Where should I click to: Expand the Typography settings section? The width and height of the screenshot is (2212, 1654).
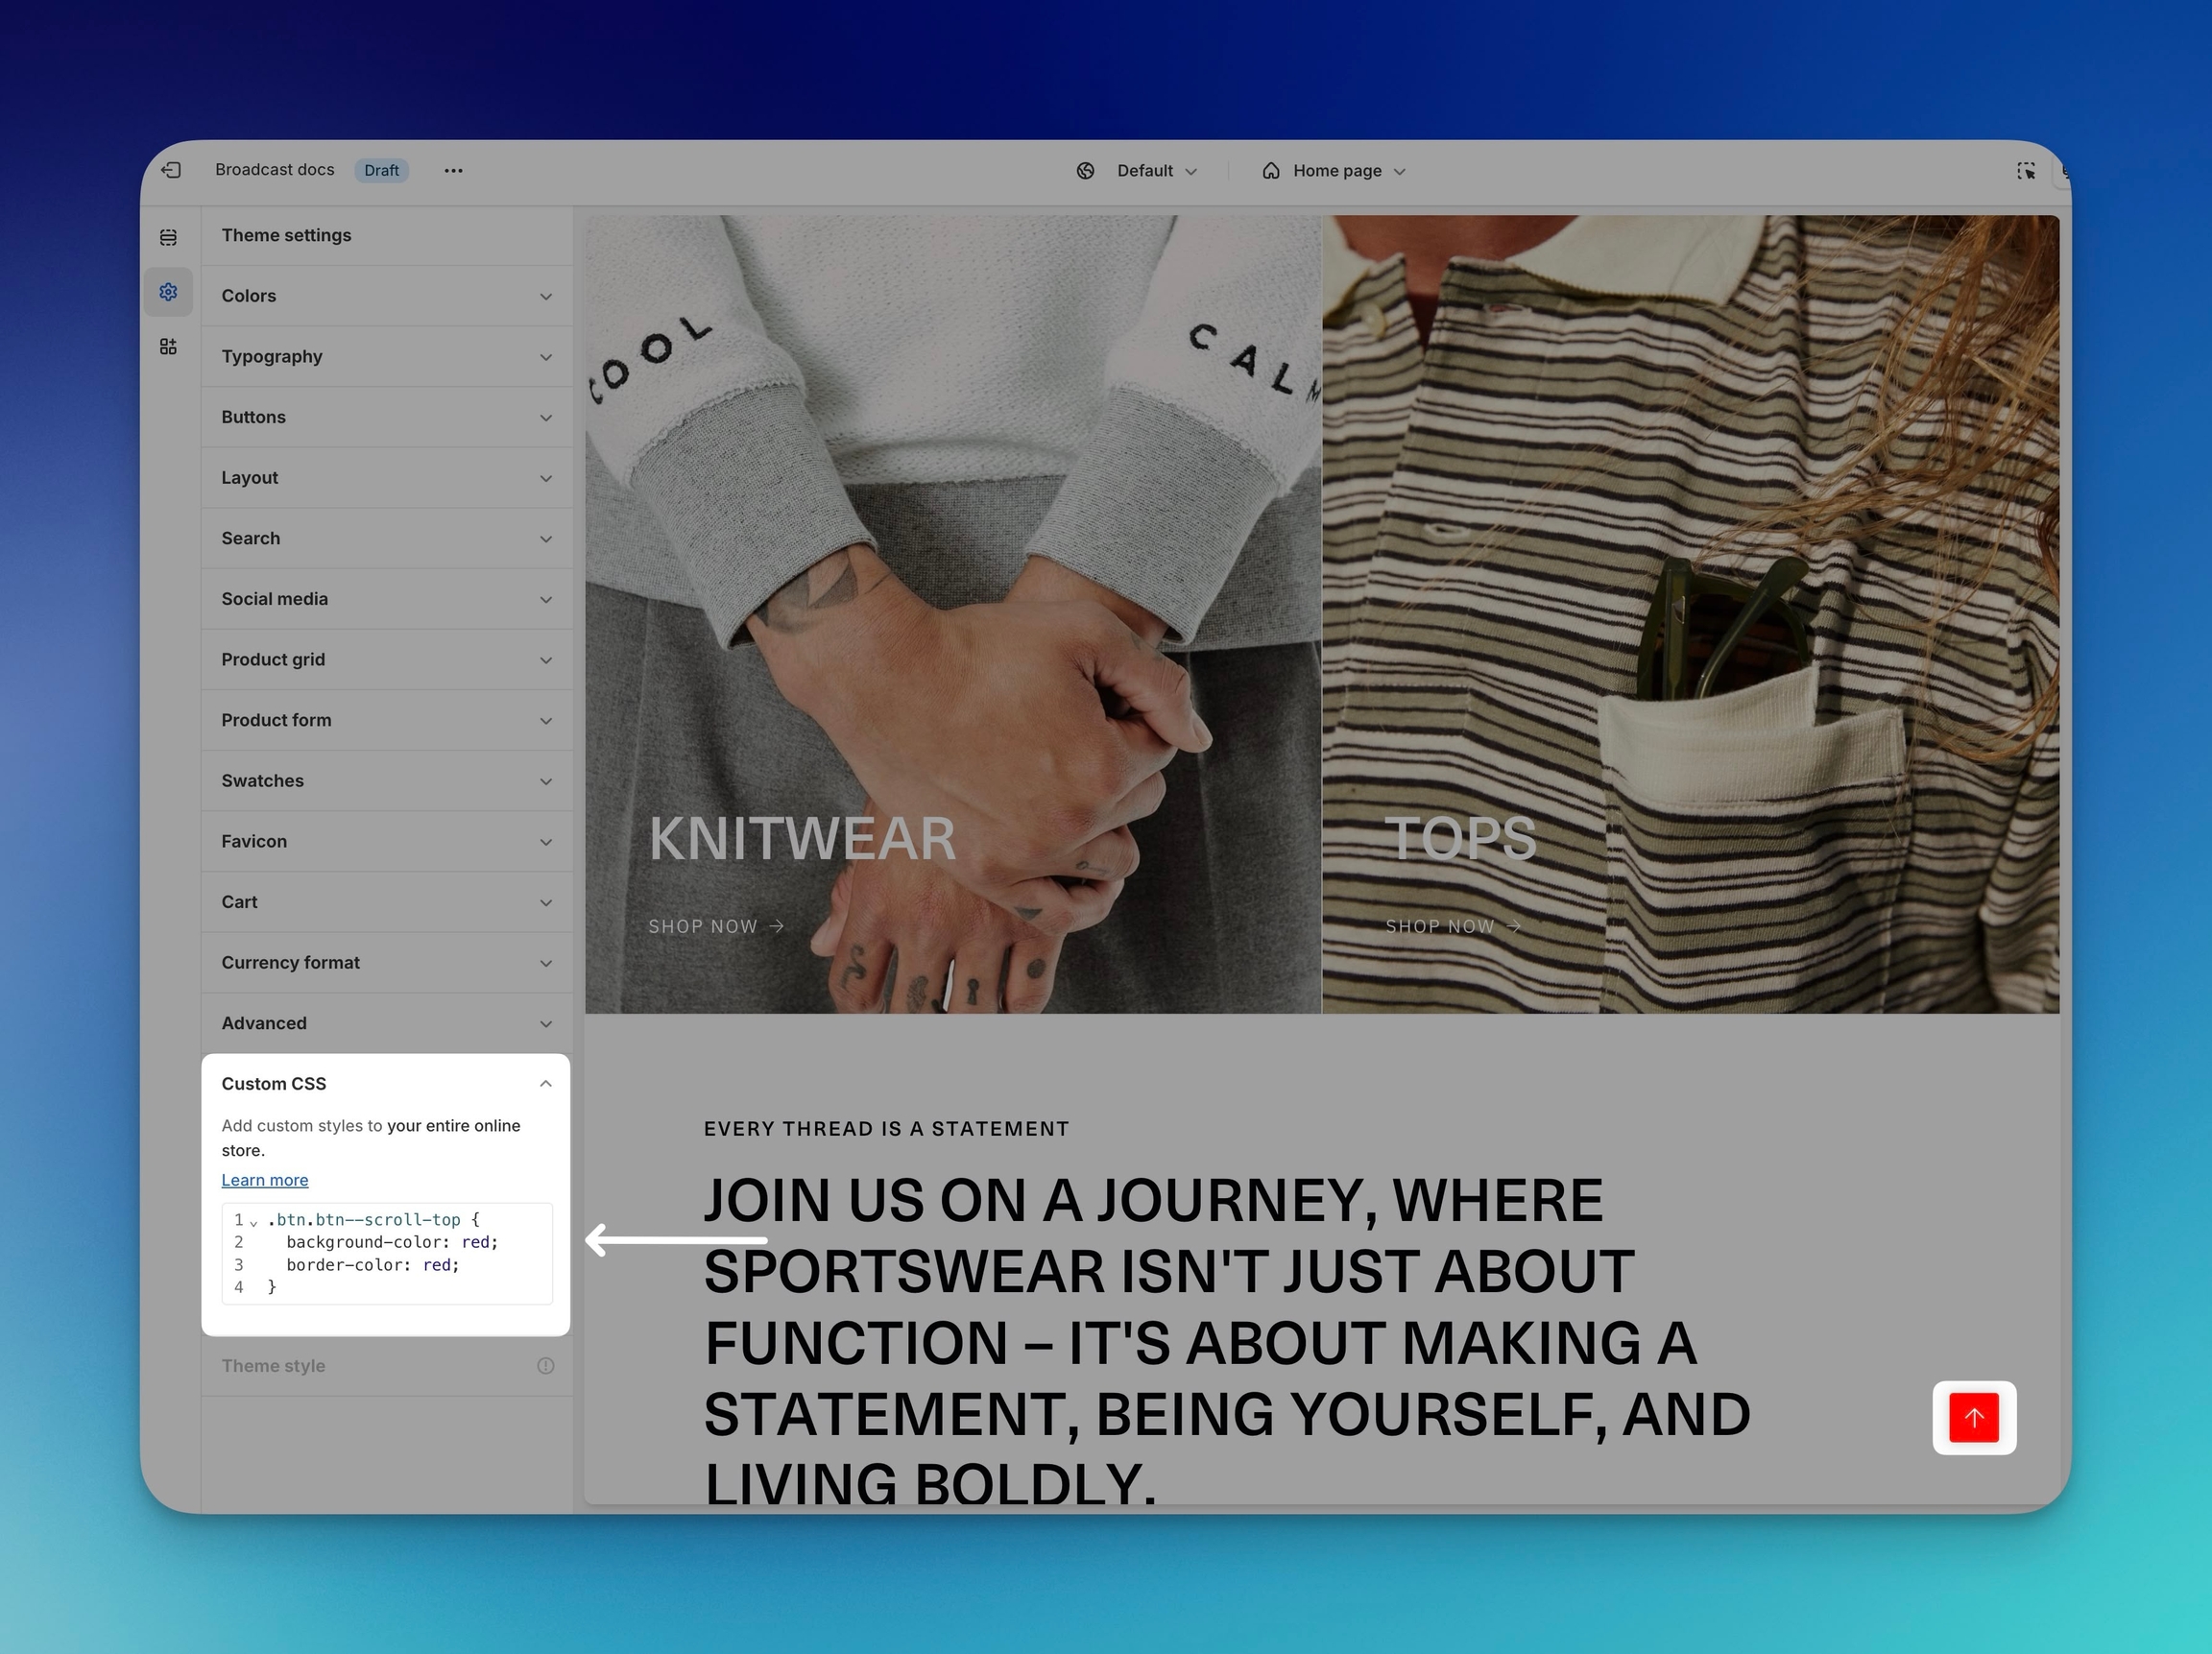386,357
